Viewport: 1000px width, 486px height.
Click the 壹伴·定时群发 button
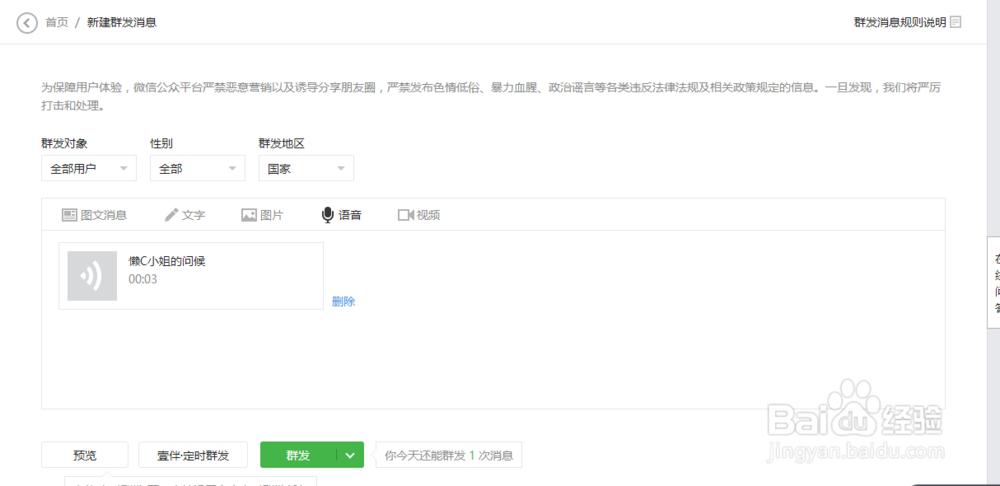point(193,455)
